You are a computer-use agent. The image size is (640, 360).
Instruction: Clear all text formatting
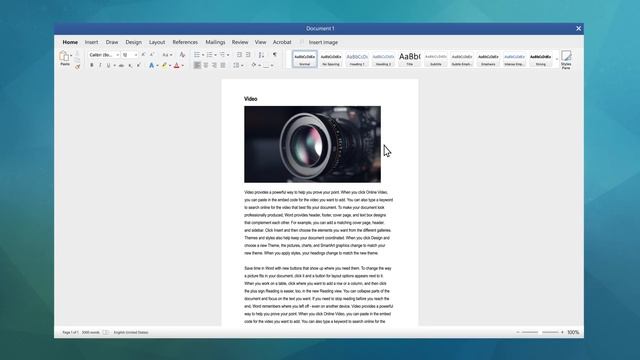(182, 55)
